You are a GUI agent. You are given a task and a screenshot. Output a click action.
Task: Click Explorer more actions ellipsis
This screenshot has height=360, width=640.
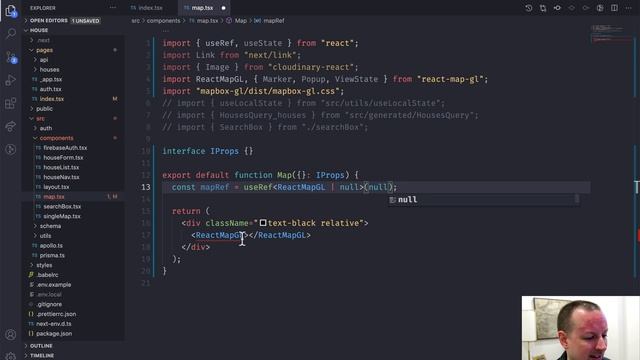pos(113,8)
